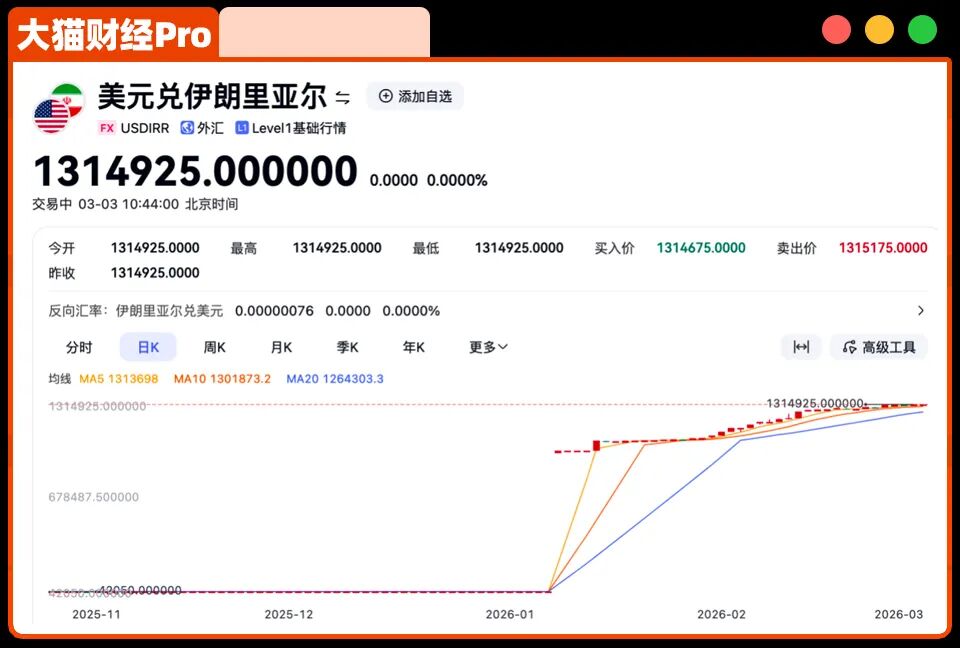Click the USD/Iran flag pair icon
Screen dimensions: 960x648
coord(58,108)
